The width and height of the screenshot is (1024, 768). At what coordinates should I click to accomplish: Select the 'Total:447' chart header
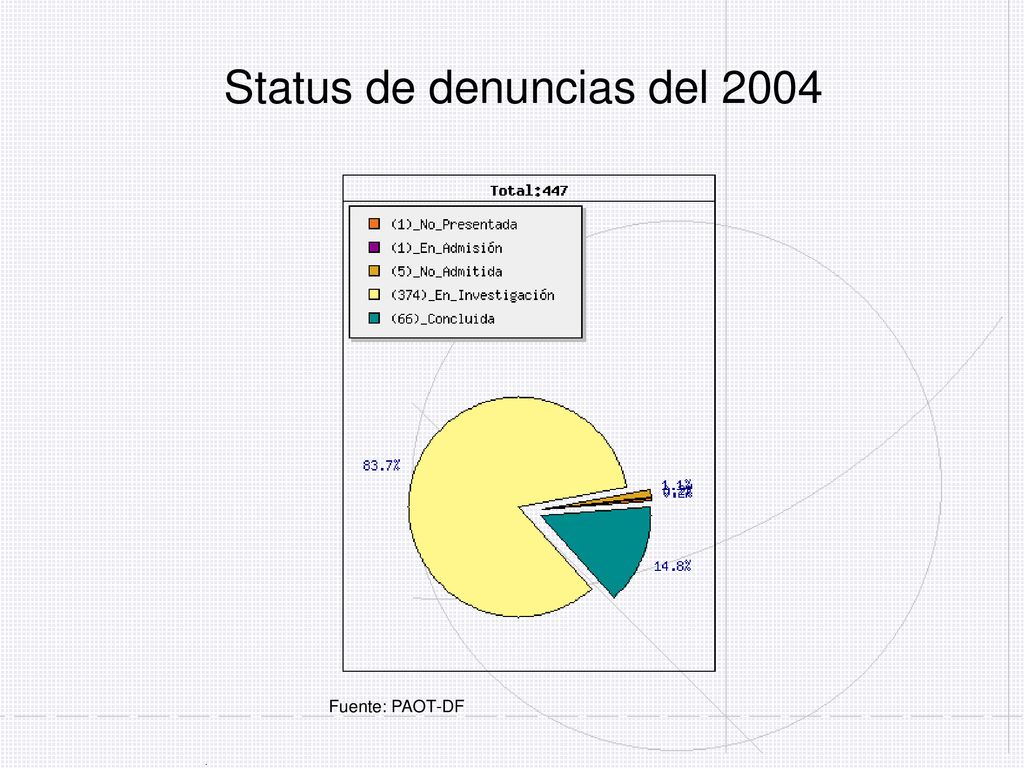click(529, 191)
